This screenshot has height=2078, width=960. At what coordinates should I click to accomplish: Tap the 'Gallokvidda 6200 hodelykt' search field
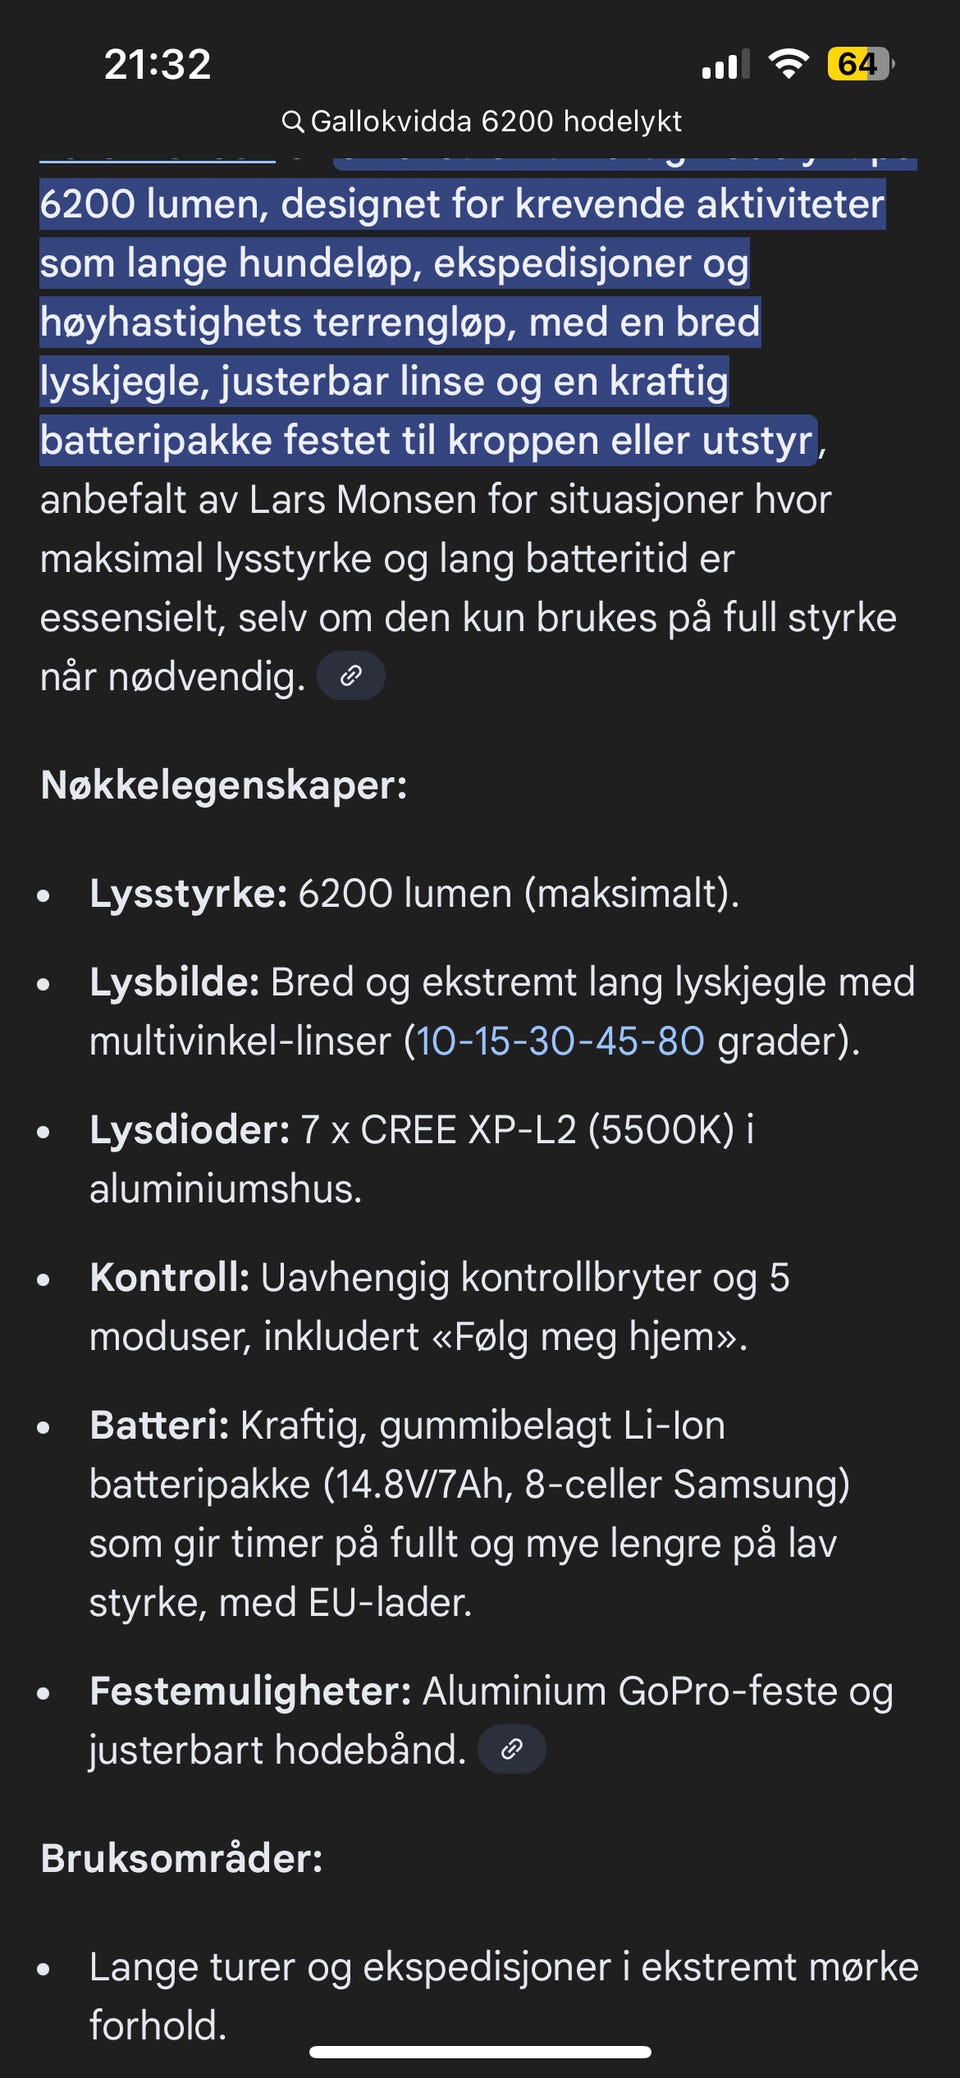point(481,122)
